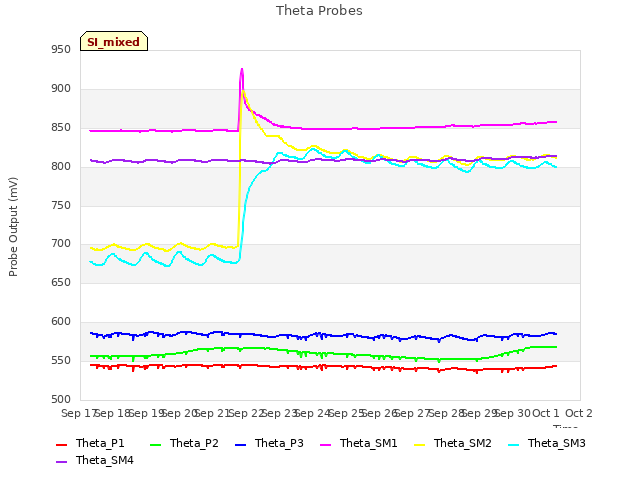Click the 800 y-axis tick label
Image resolution: width=640 pixels, height=480 pixels.
[61, 166]
